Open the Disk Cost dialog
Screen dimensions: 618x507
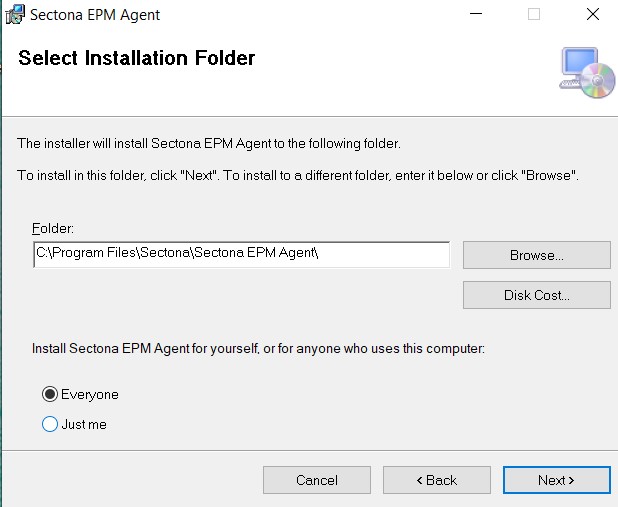pos(536,295)
